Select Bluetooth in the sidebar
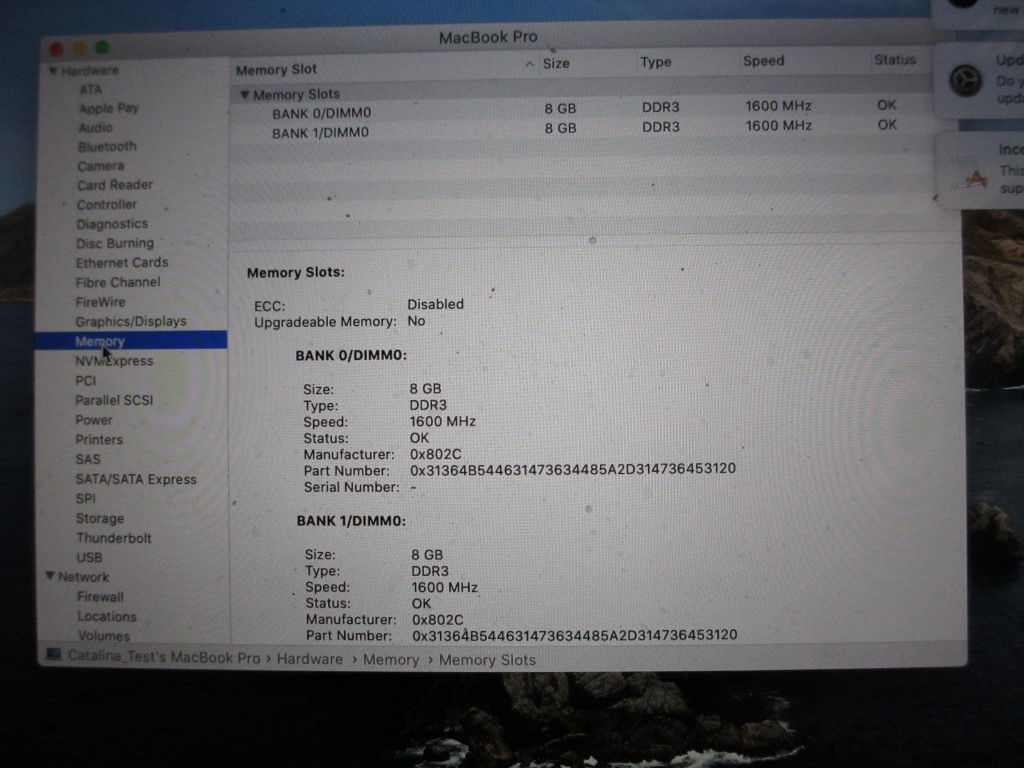This screenshot has width=1024, height=768. pyautogui.click(x=107, y=146)
